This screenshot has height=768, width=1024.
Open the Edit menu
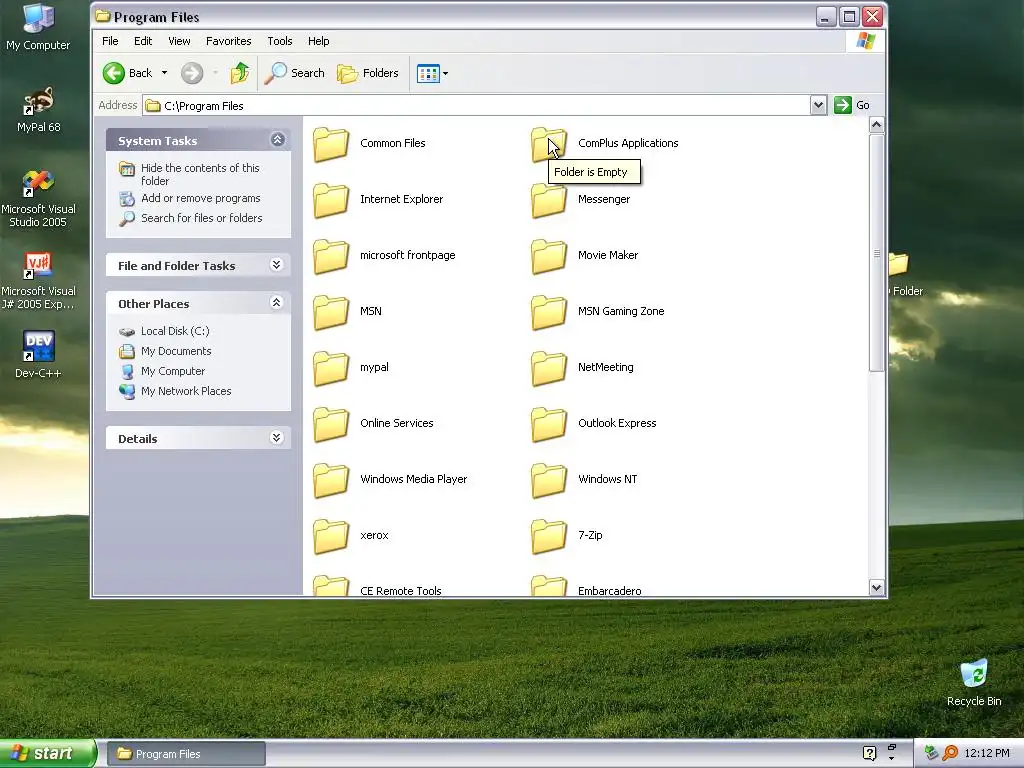[x=143, y=41]
